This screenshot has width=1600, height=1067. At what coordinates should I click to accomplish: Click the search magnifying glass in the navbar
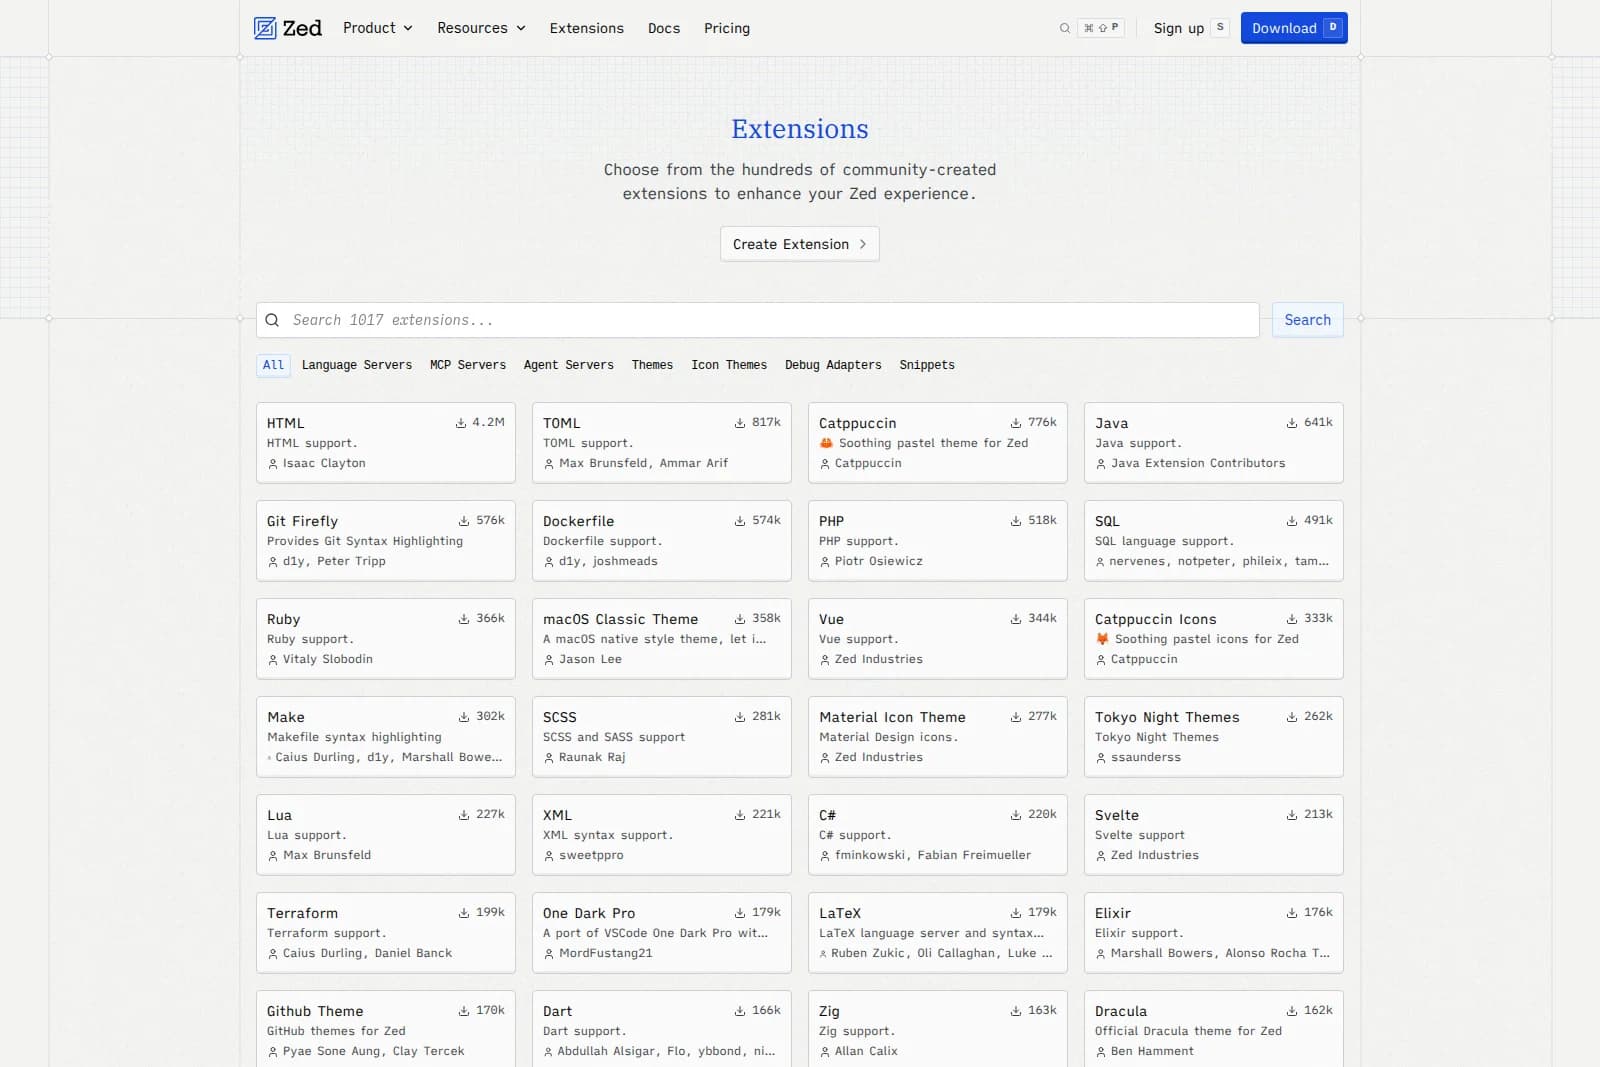(1063, 28)
